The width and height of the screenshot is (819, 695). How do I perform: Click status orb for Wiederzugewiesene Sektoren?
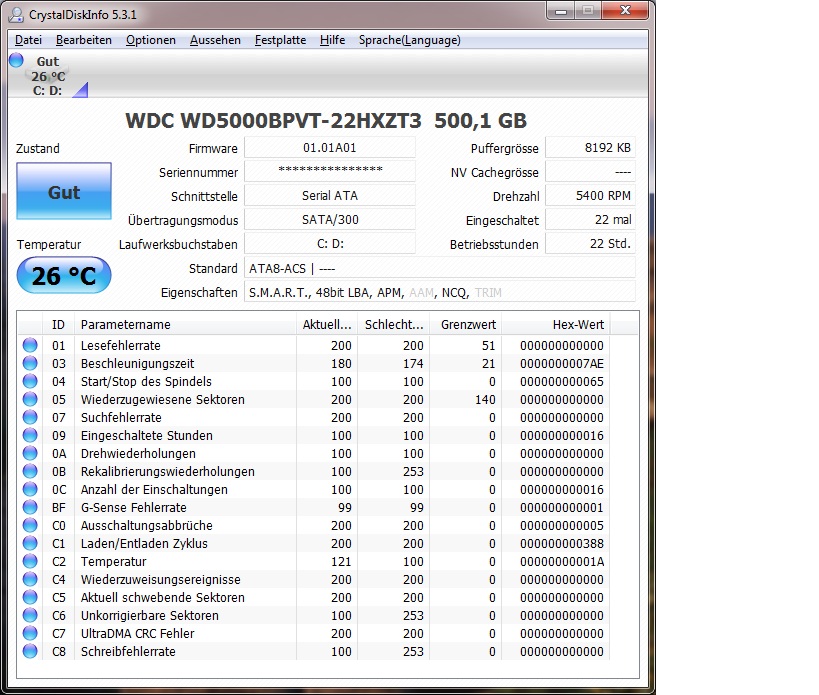[30, 399]
